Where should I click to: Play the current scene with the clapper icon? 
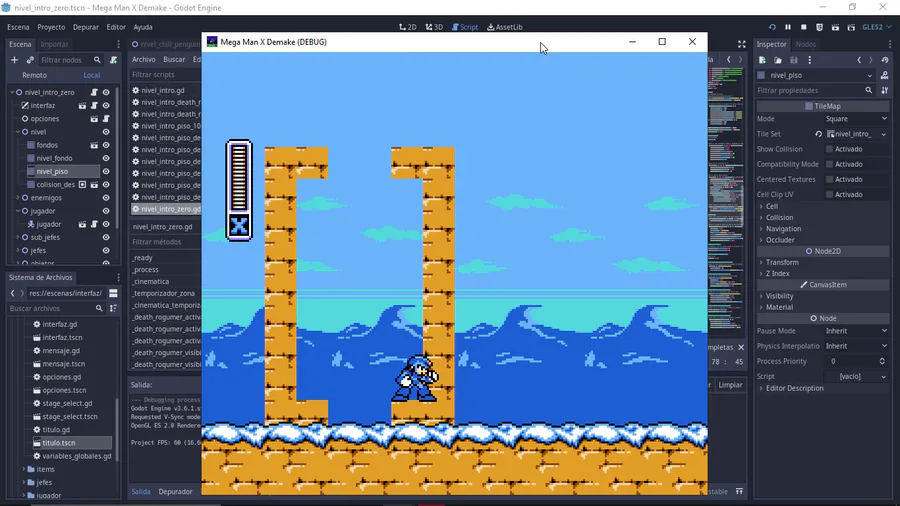click(x=835, y=27)
